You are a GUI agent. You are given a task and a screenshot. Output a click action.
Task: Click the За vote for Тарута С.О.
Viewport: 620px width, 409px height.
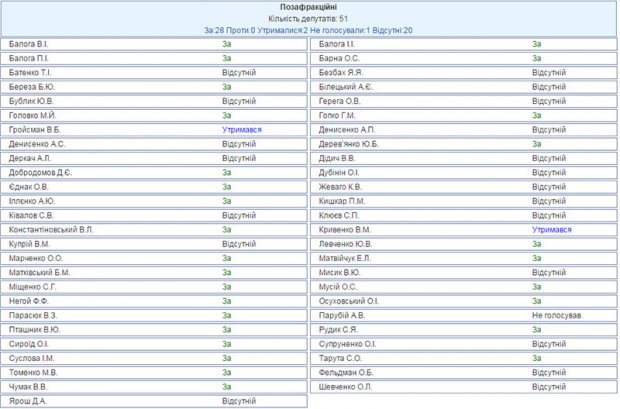536,358
